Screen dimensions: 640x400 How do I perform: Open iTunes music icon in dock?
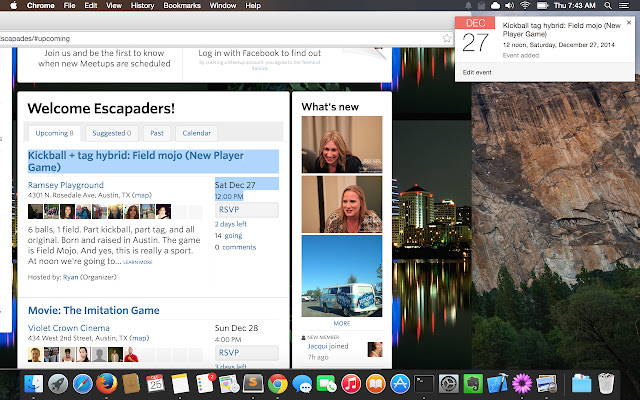click(x=350, y=383)
